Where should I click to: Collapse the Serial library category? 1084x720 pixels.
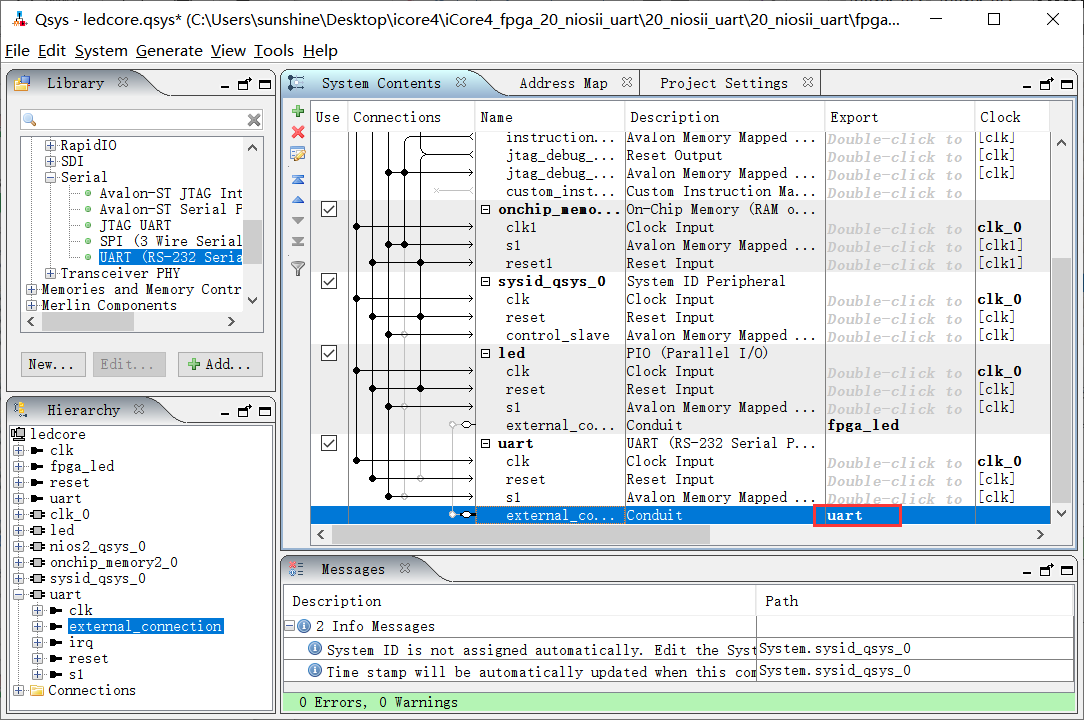pos(50,177)
